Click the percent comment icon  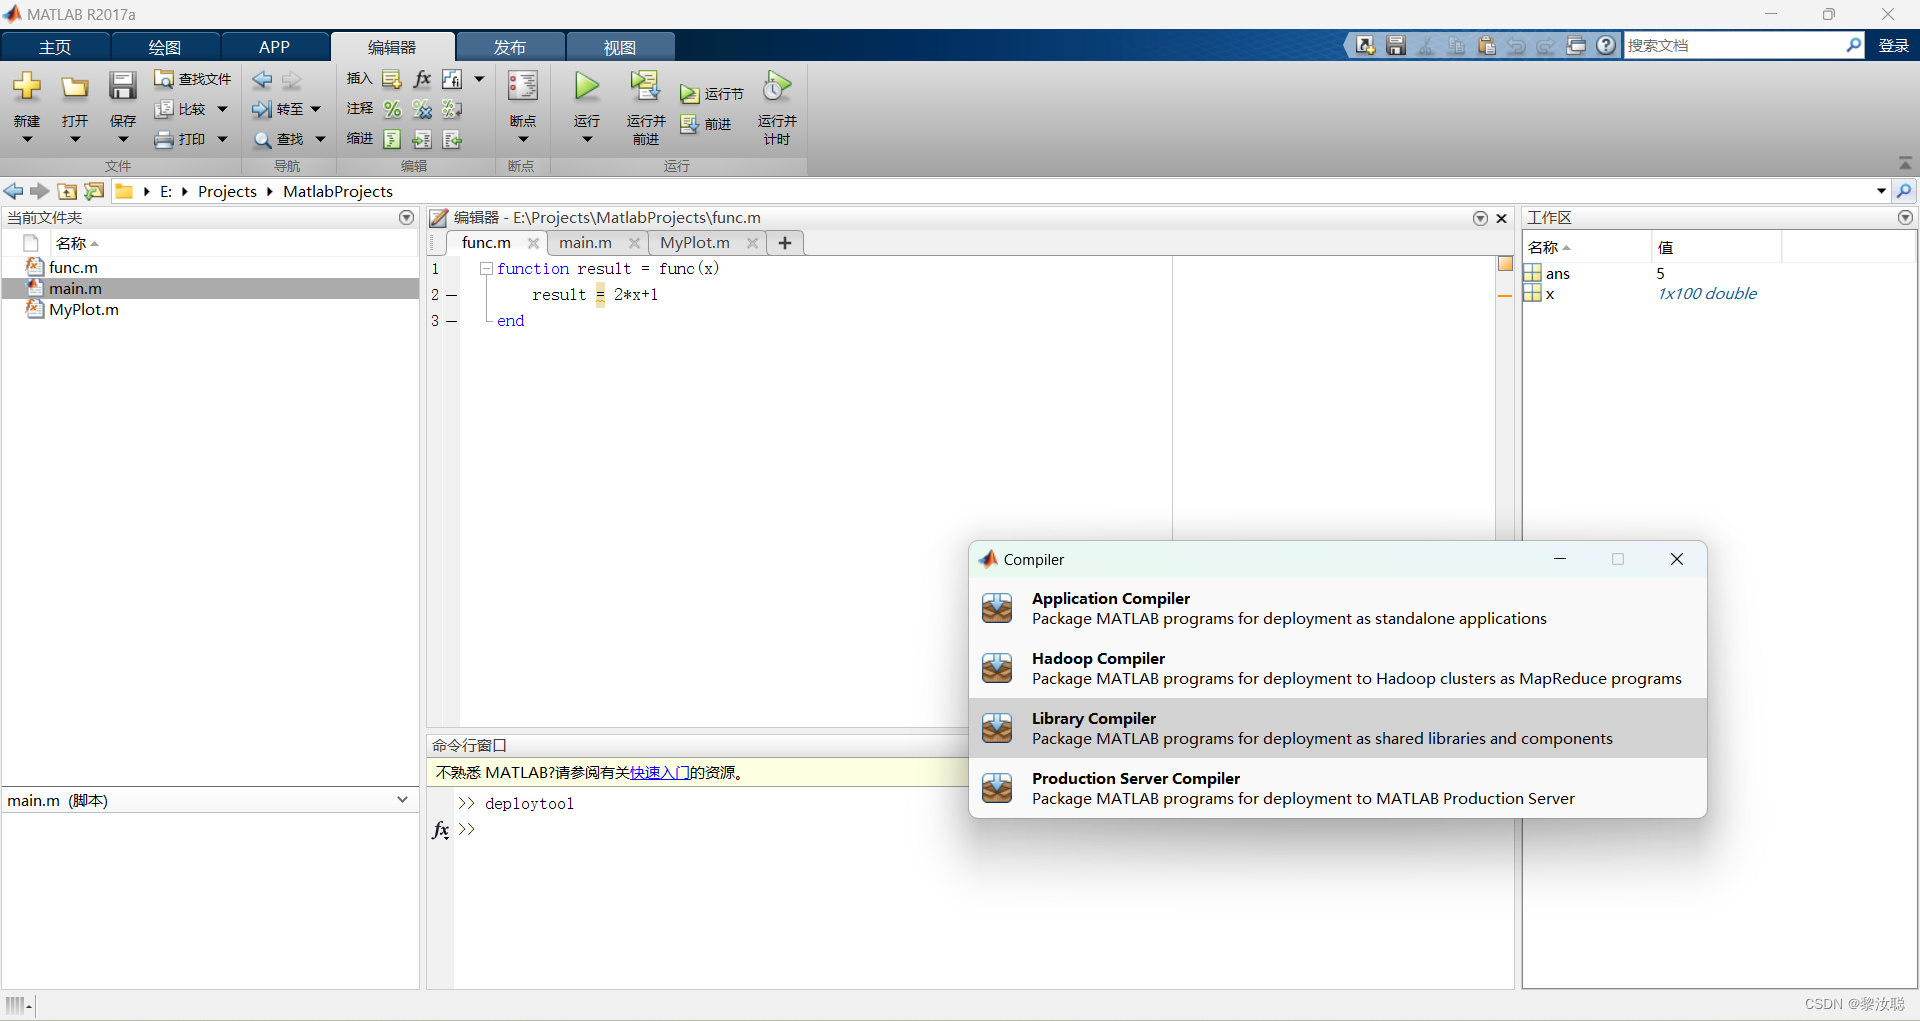tap(392, 109)
